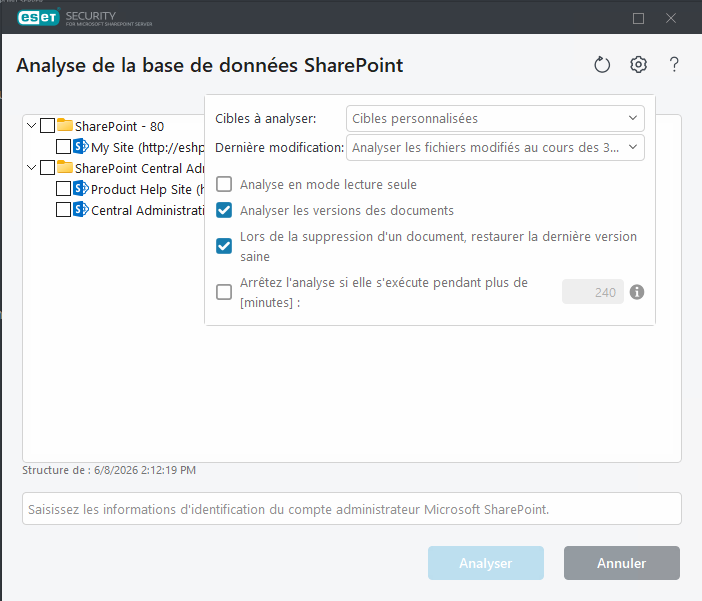Uncheck Analyser les versions des documents
This screenshot has height=601, width=702.
[224, 210]
